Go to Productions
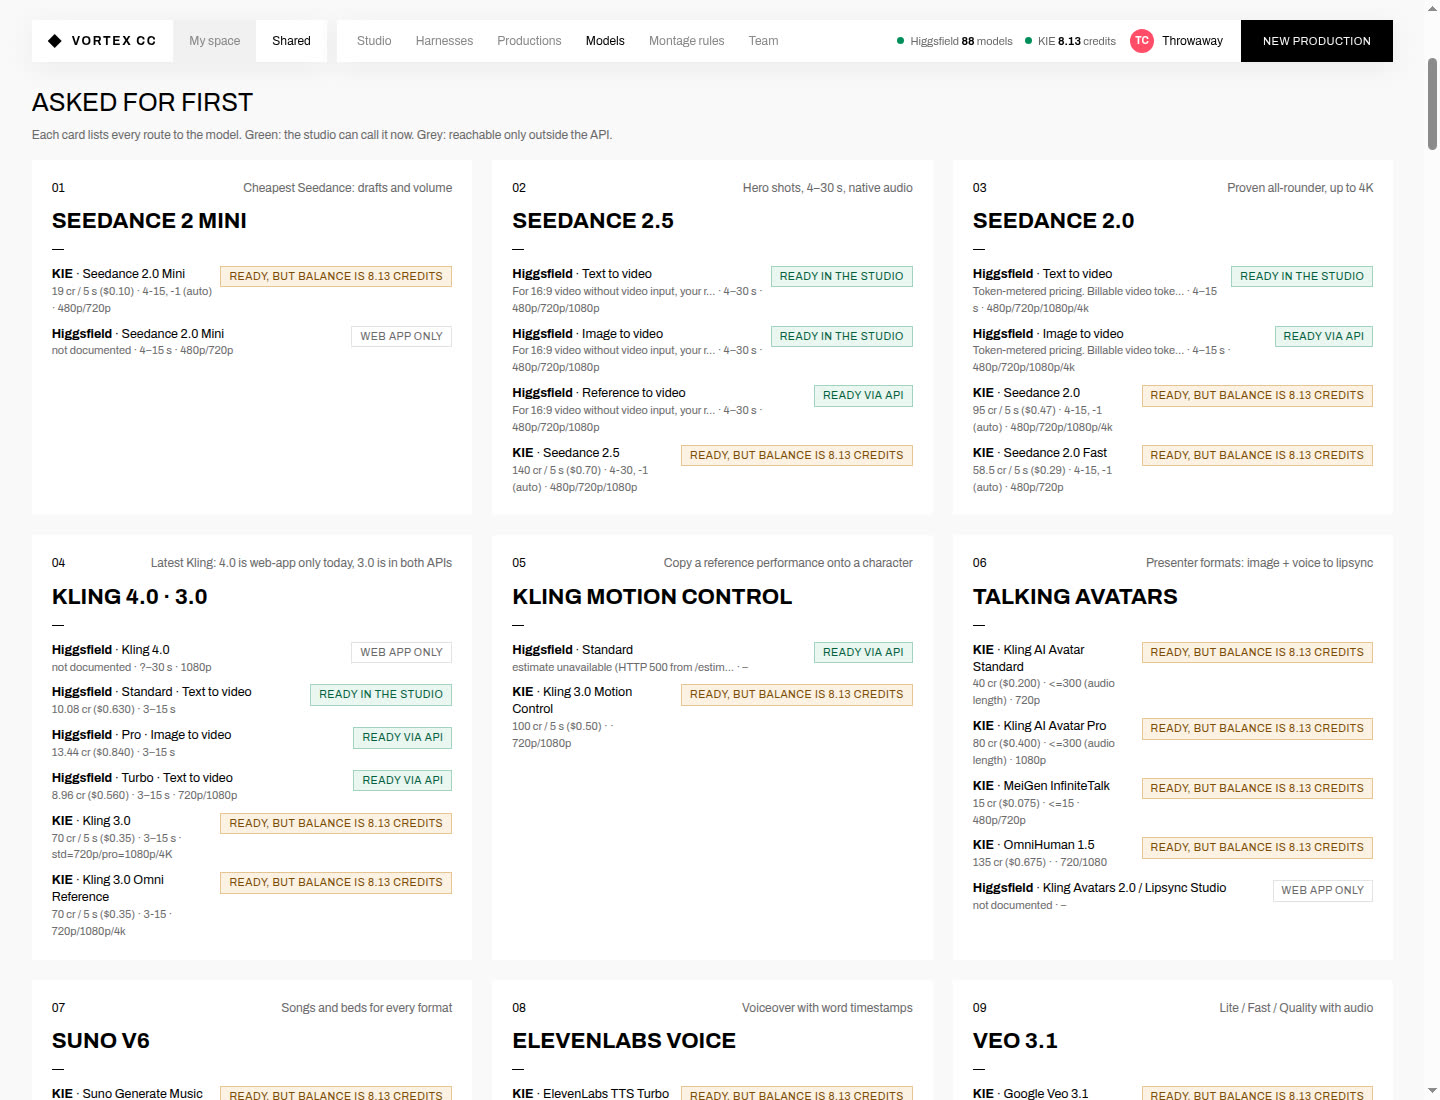This screenshot has height=1100, width=1440. pos(529,41)
